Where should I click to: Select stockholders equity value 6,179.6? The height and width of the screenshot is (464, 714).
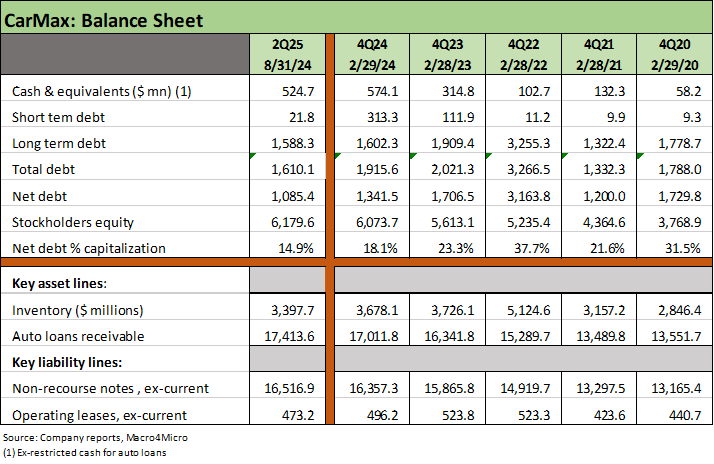[x=293, y=222]
